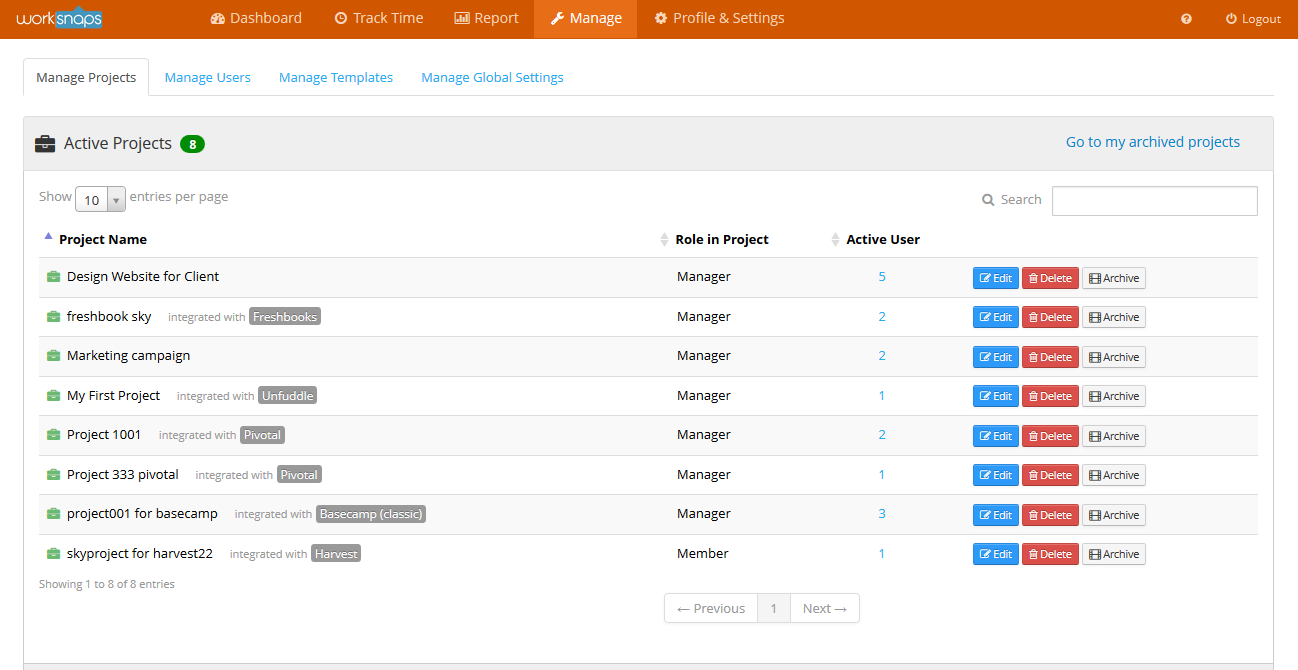Open the Manage Global Settings tab

pyautogui.click(x=492, y=77)
